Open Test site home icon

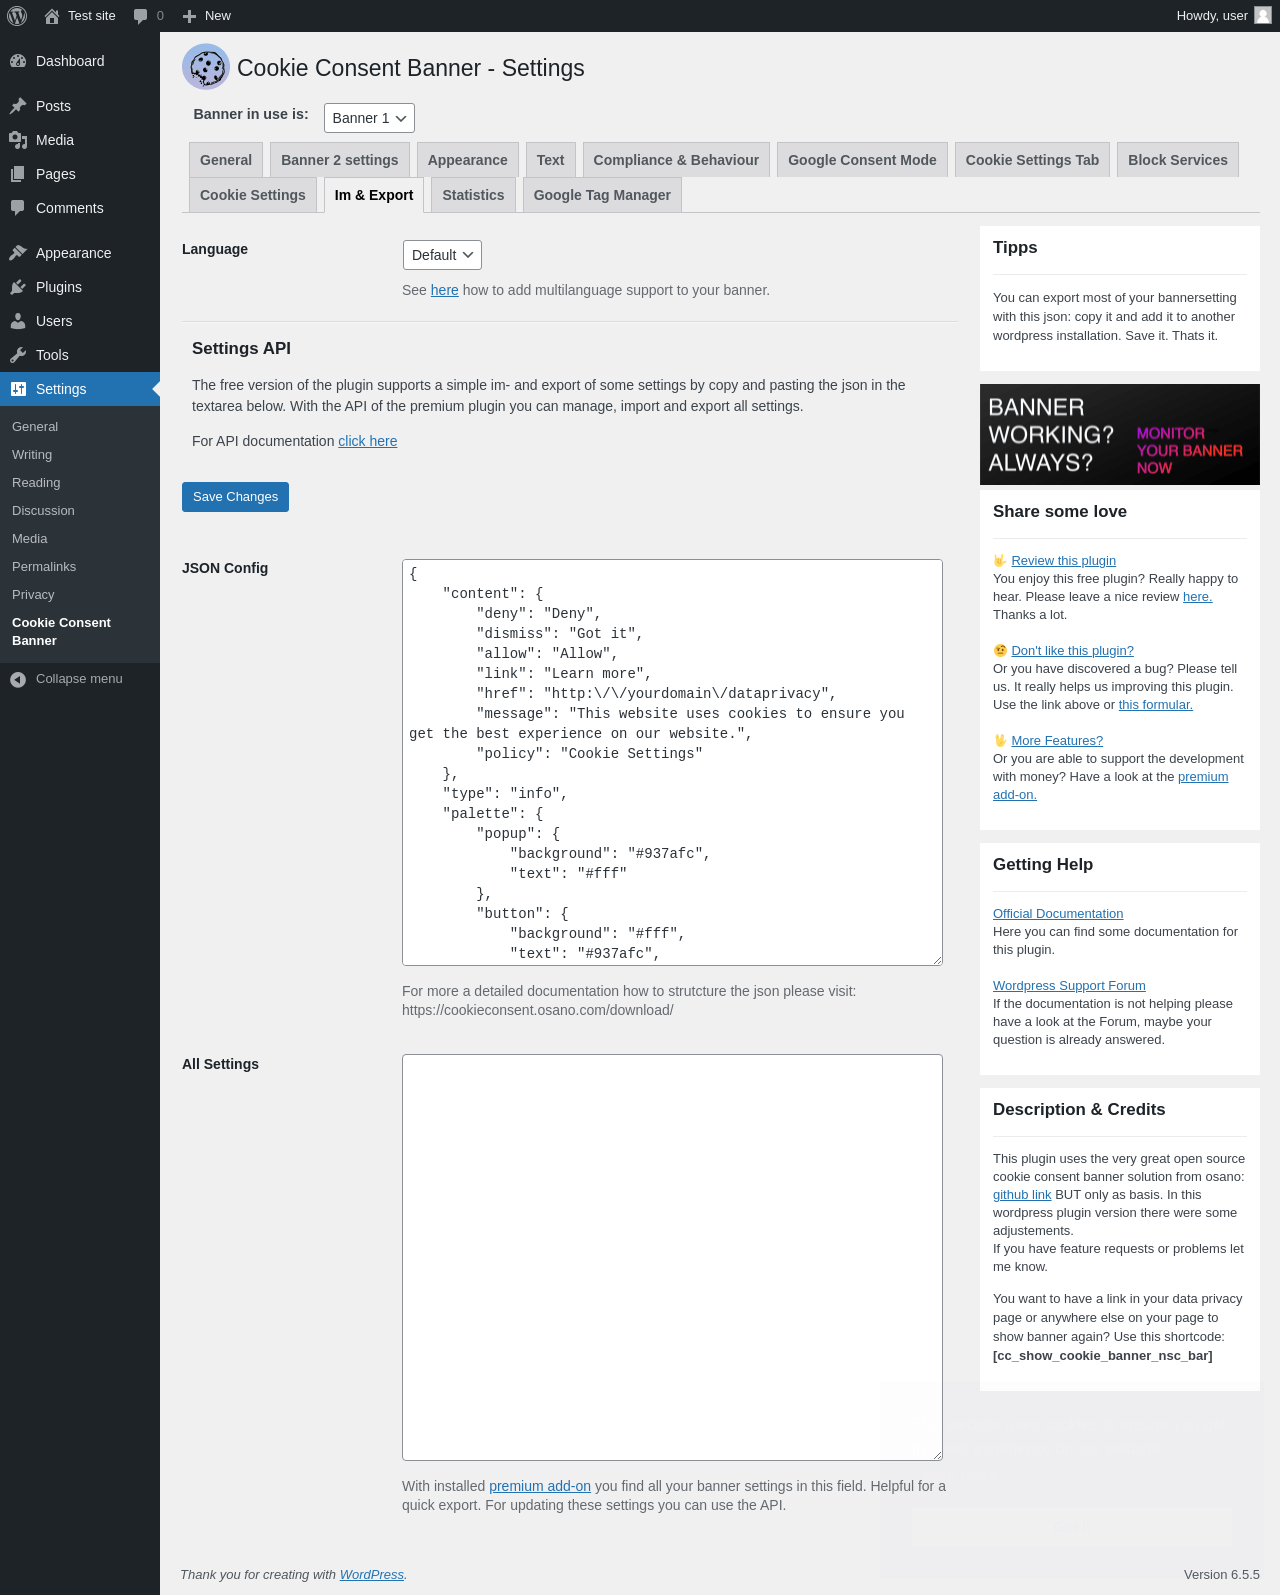coord(52,16)
